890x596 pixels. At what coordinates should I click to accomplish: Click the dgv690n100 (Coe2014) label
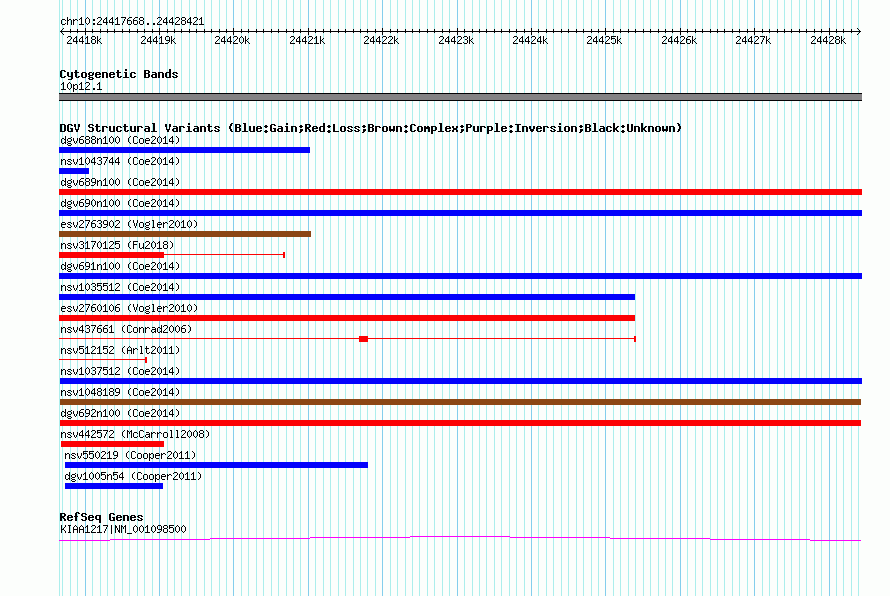coord(120,203)
